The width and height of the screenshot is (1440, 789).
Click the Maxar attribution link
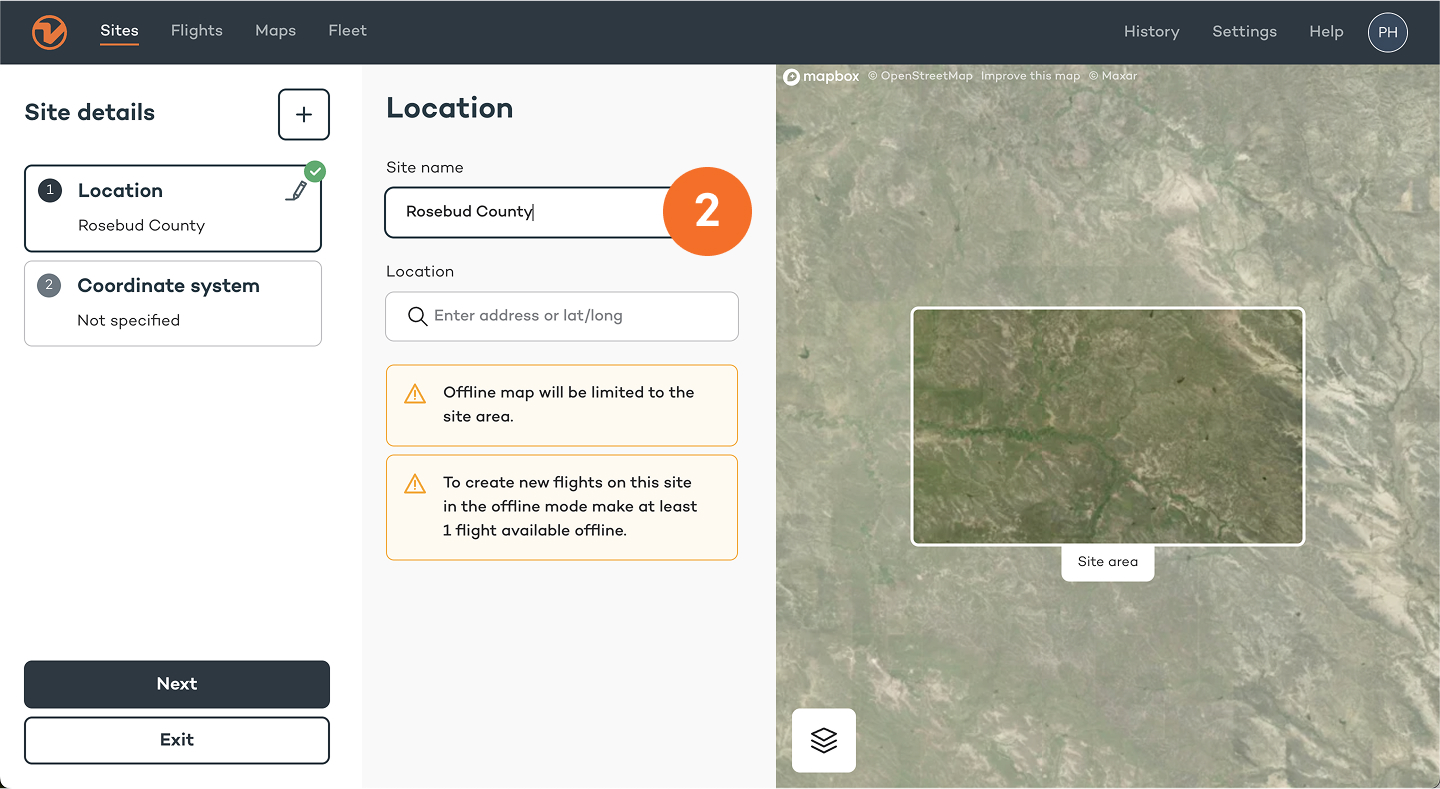pos(1113,76)
